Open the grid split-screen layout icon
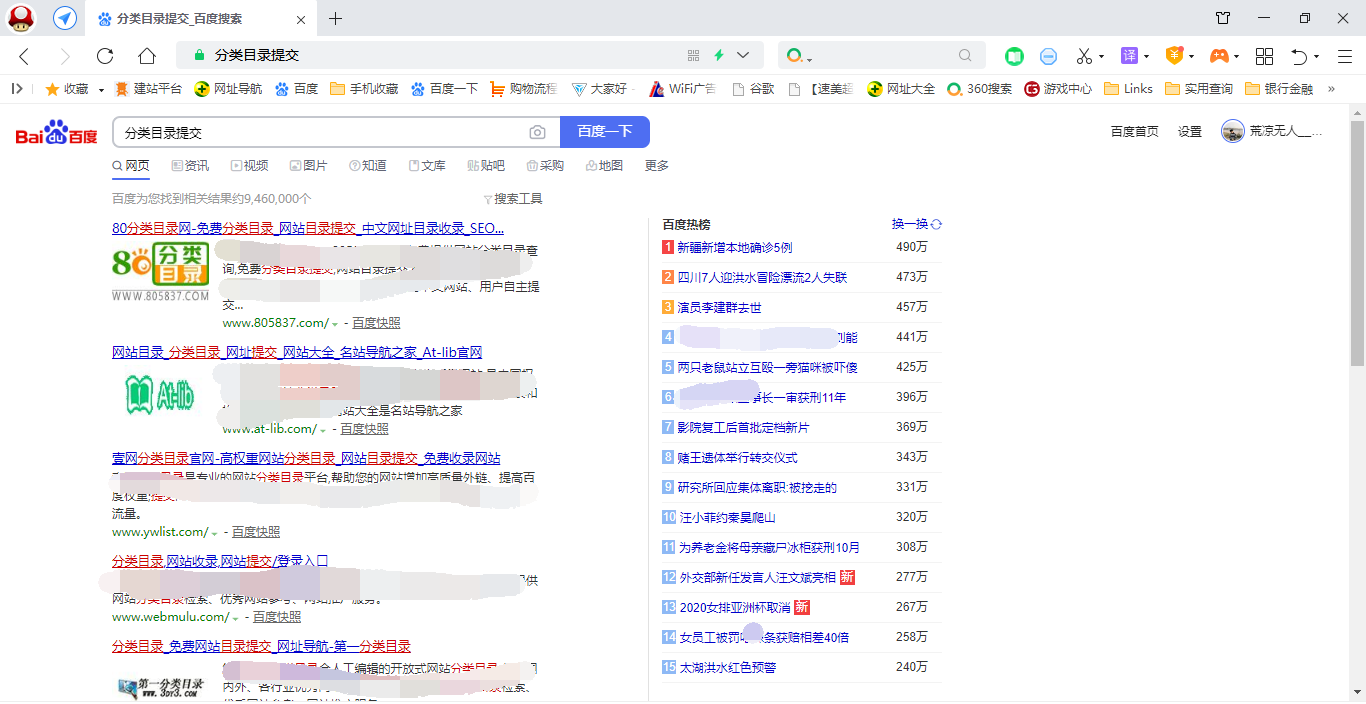Viewport: 1366px width, 704px height. pos(1264,55)
